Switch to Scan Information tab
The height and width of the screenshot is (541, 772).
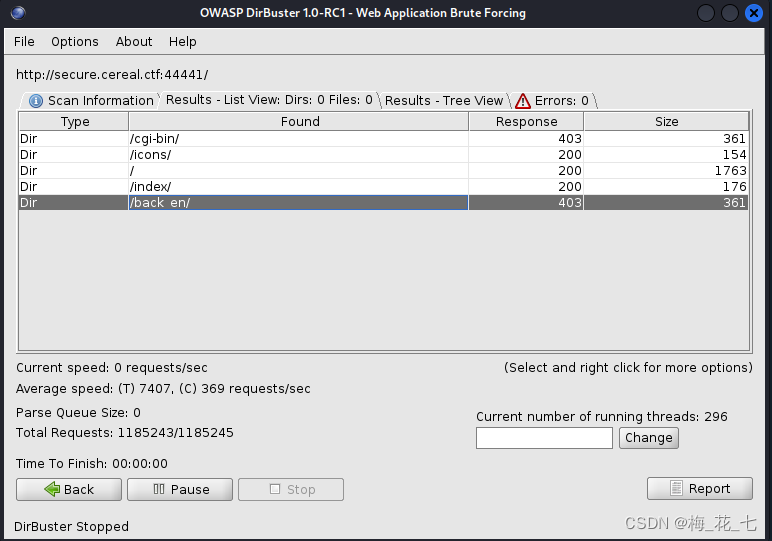click(x=91, y=100)
